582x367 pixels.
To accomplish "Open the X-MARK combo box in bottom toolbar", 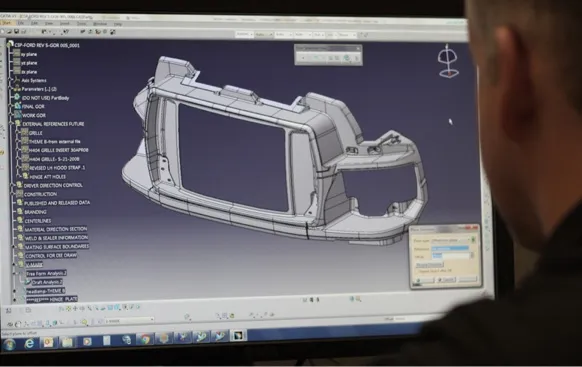I will 129,320.
